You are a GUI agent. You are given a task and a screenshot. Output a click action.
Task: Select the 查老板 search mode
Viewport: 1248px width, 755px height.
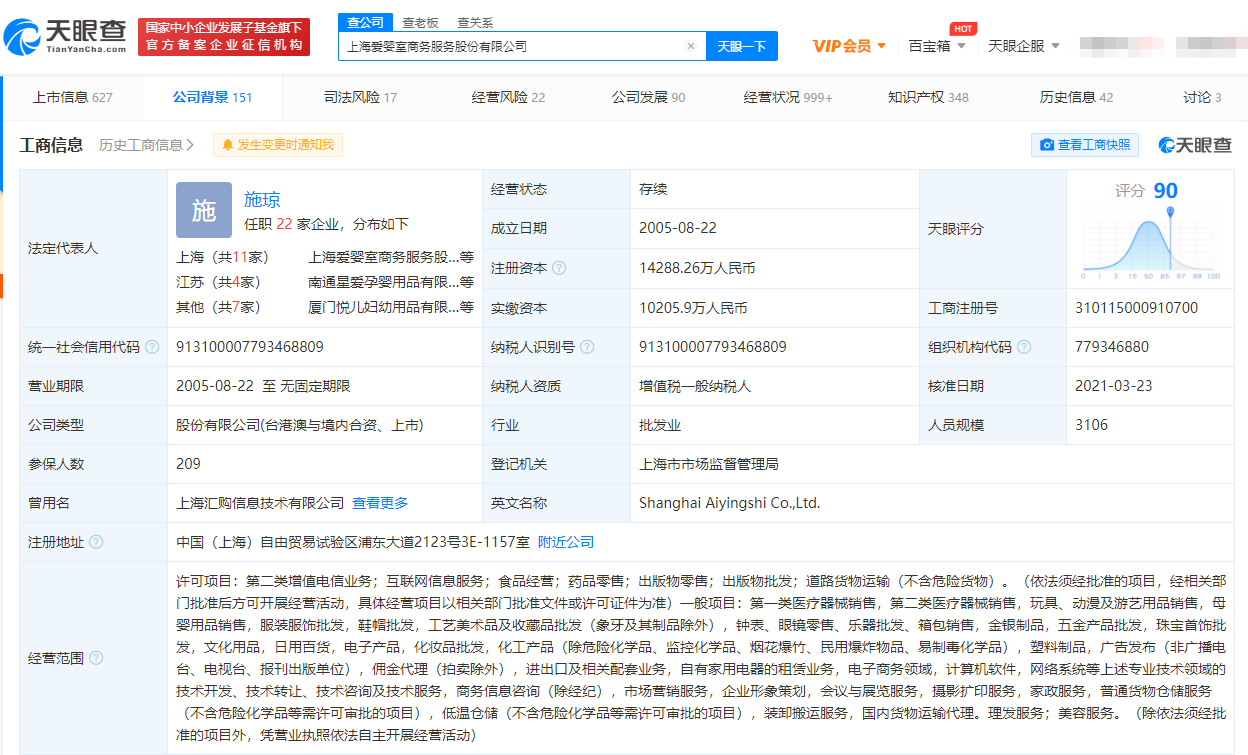[420, 22]
